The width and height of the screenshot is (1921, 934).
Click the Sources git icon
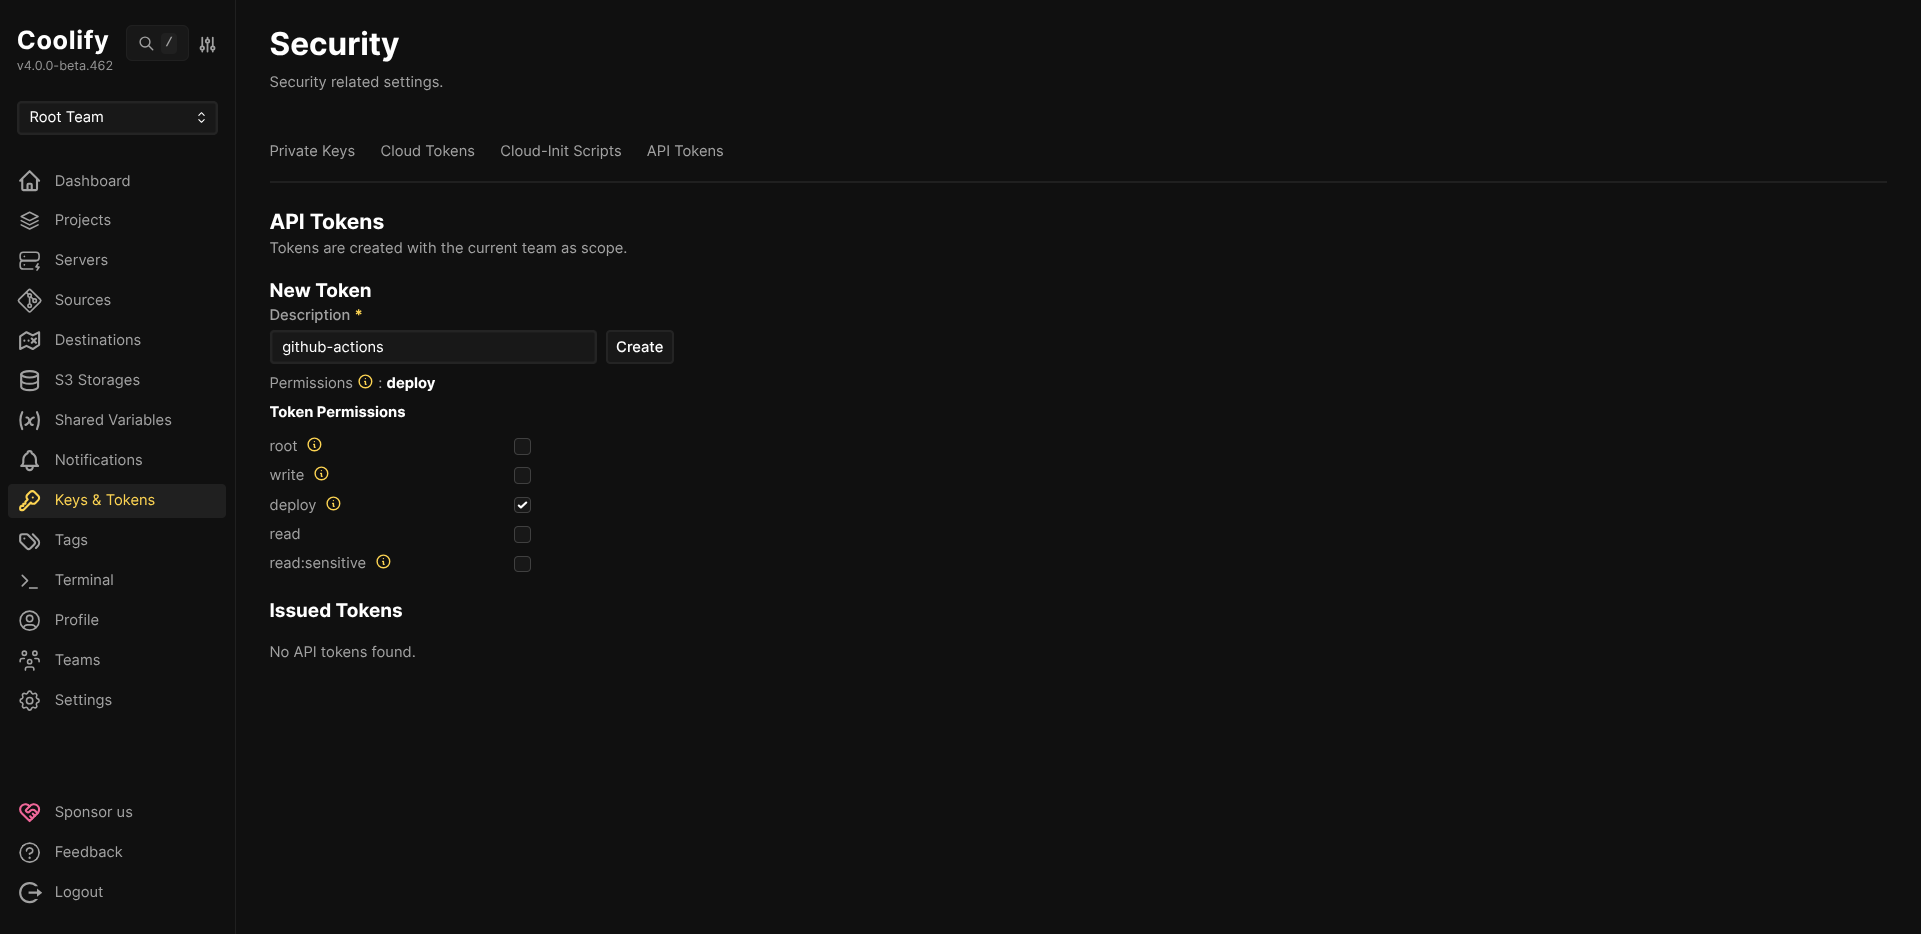pyautogui.click(x=30, y=301)
